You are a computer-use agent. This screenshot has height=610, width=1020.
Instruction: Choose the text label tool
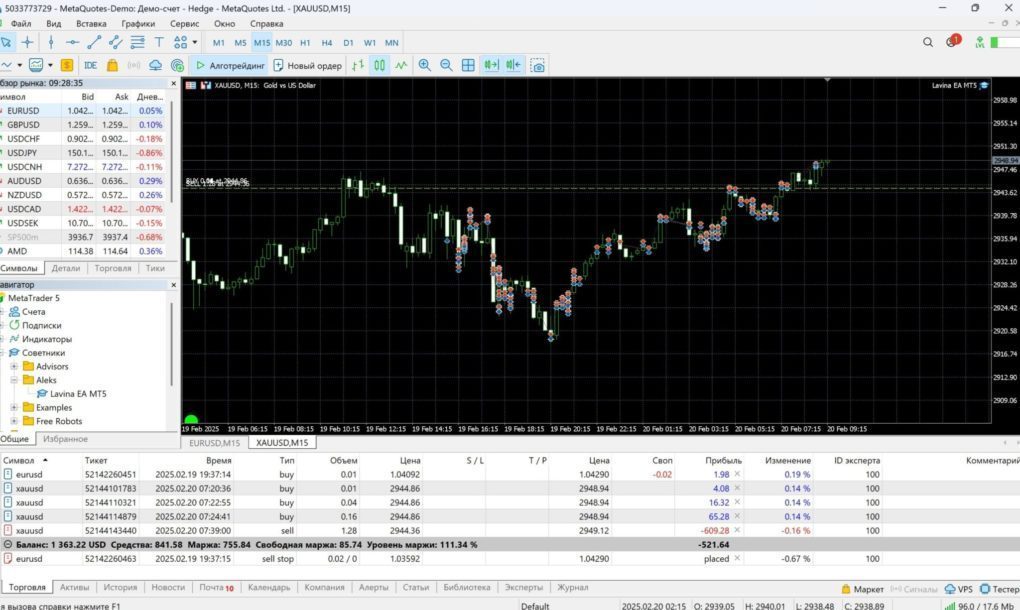[x=159, y=43]
